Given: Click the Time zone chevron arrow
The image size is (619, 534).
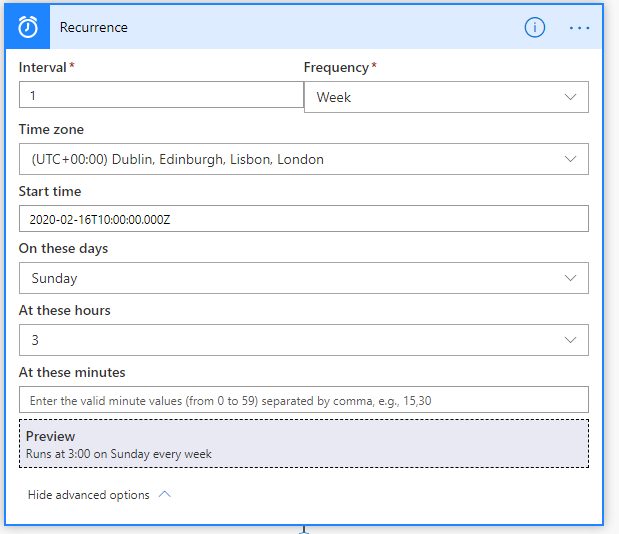Looking at the screenshot, I should [570, 159].
